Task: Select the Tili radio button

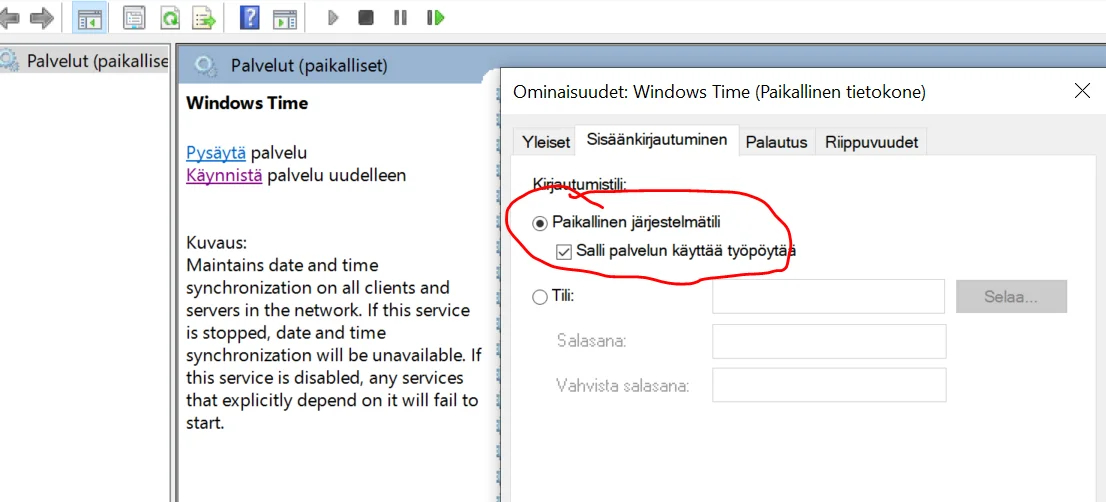Action: 540,297
